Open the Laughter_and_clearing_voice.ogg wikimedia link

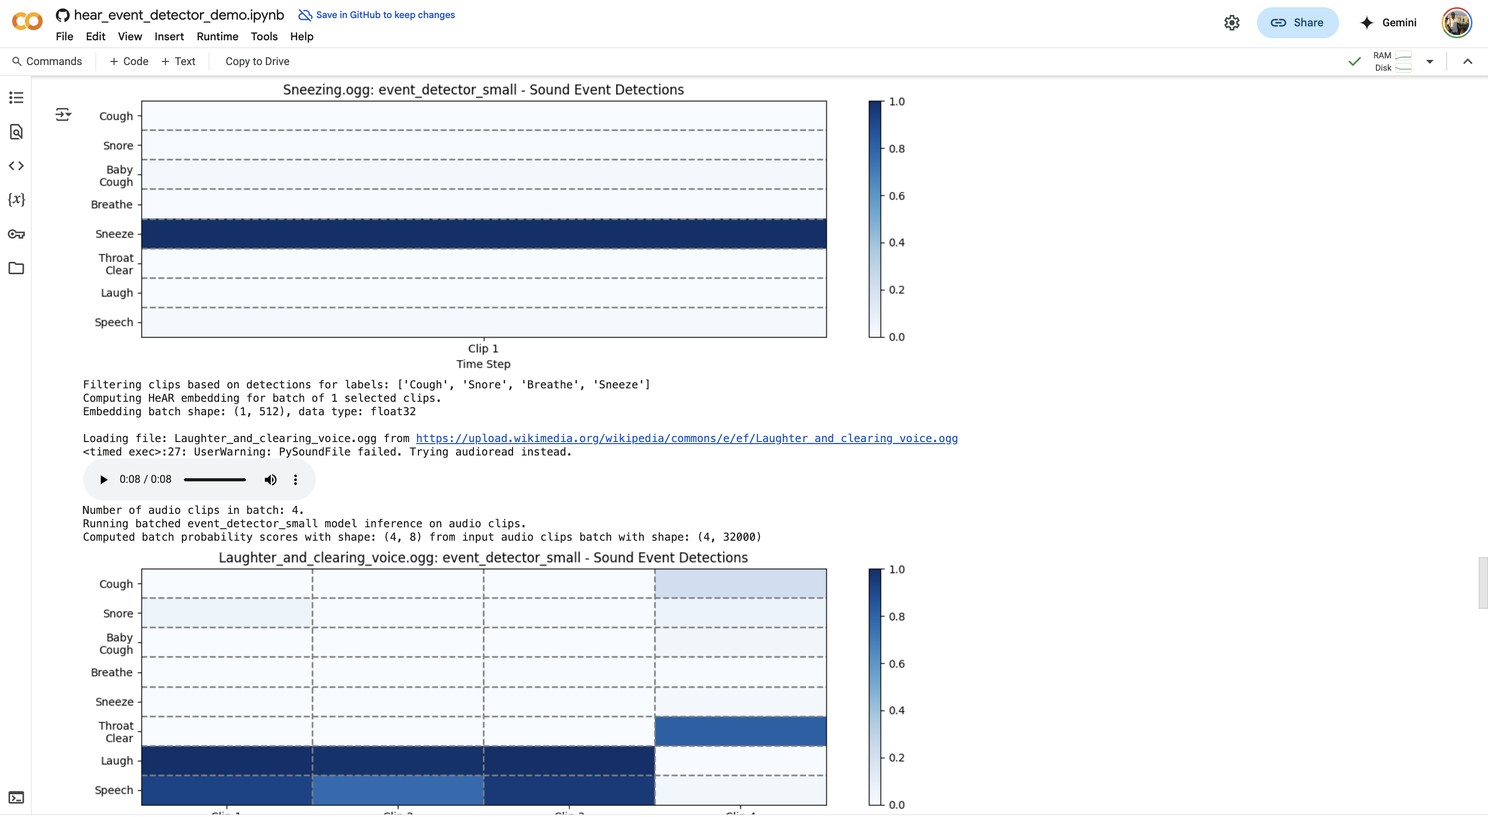tap(686, 438)
